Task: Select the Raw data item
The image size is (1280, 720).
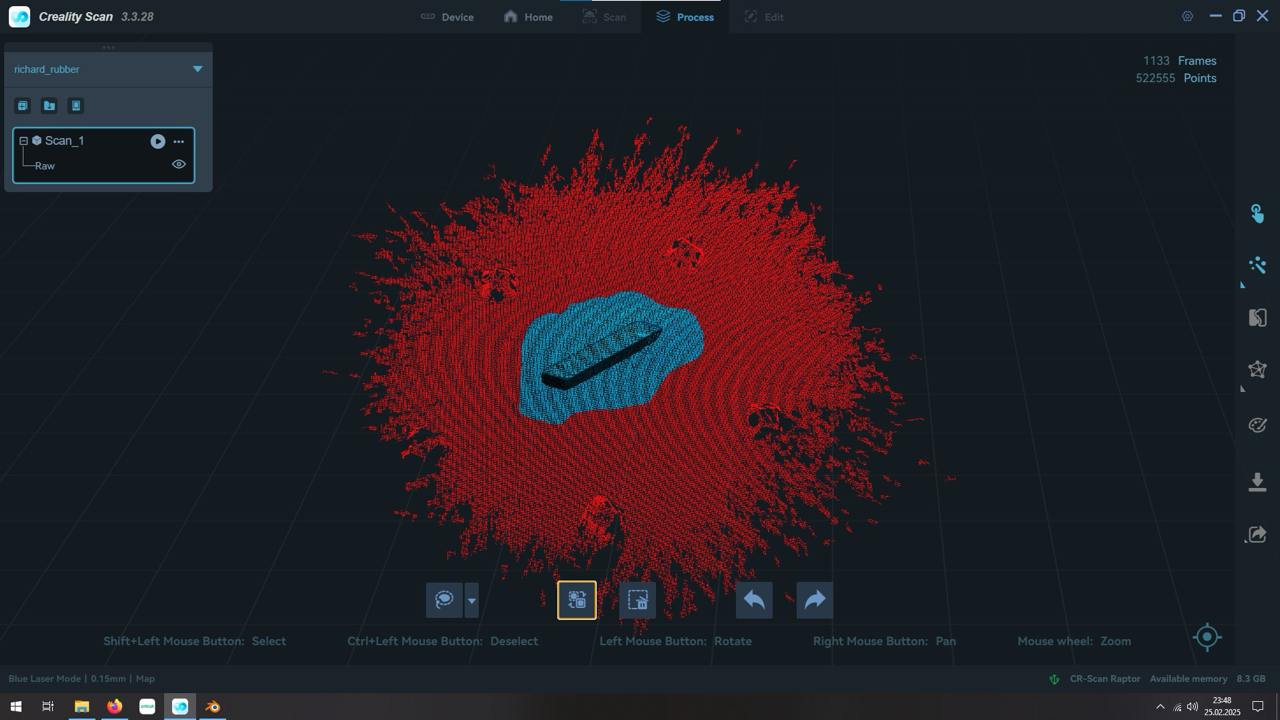Action: (45, 166)
